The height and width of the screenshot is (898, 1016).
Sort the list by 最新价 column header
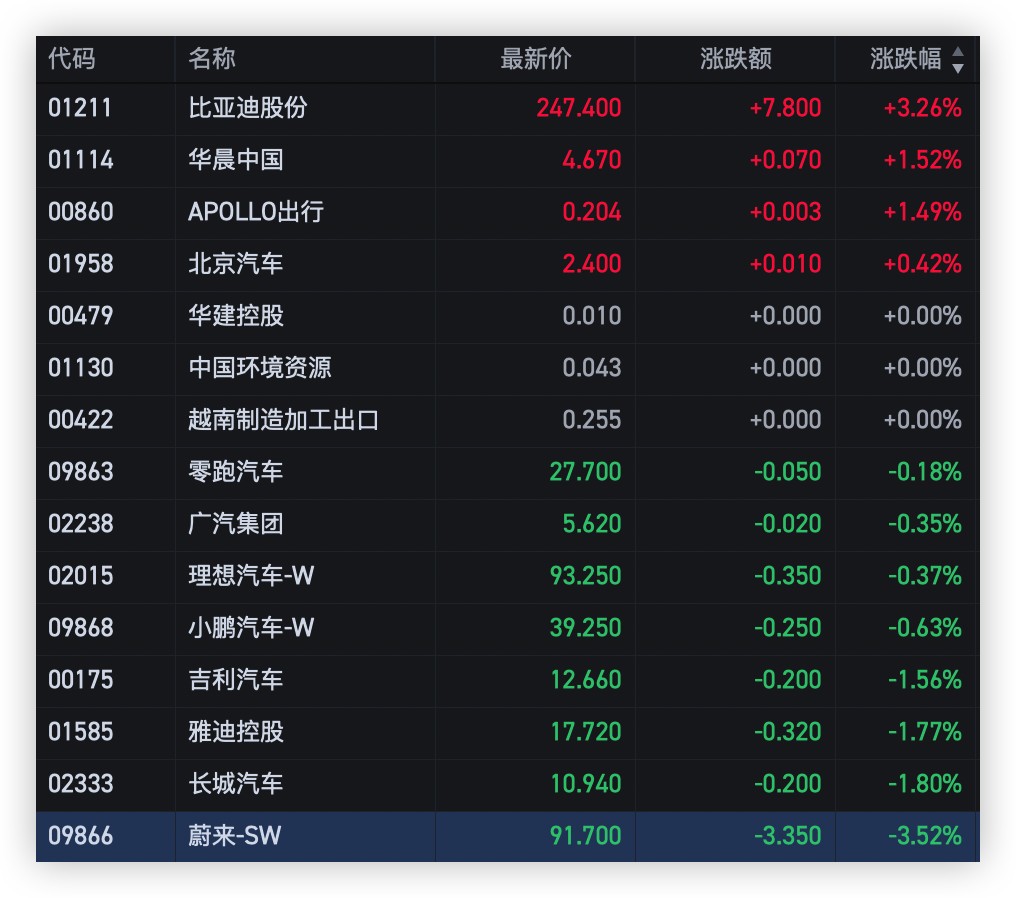pyautogui.click(x=536, y=60)
